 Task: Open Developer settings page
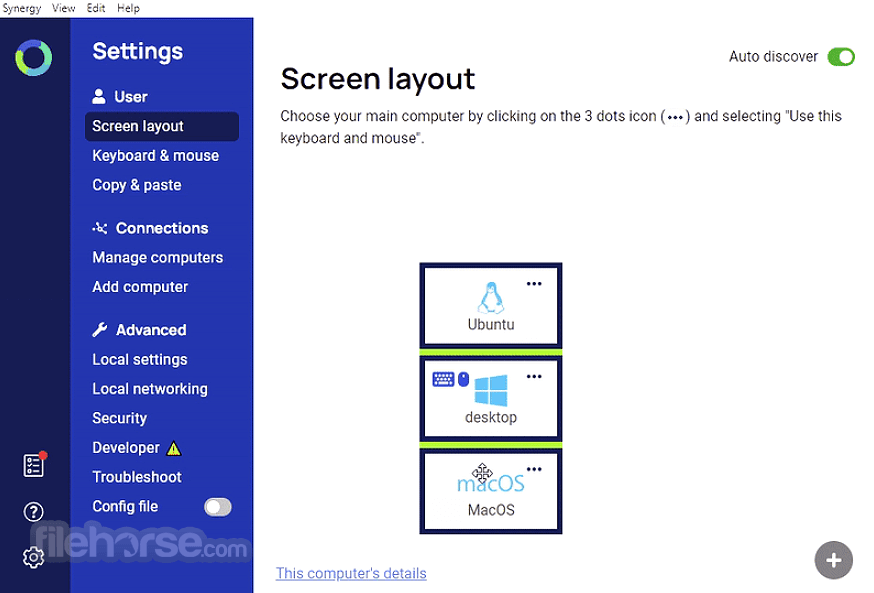[126, 448]
